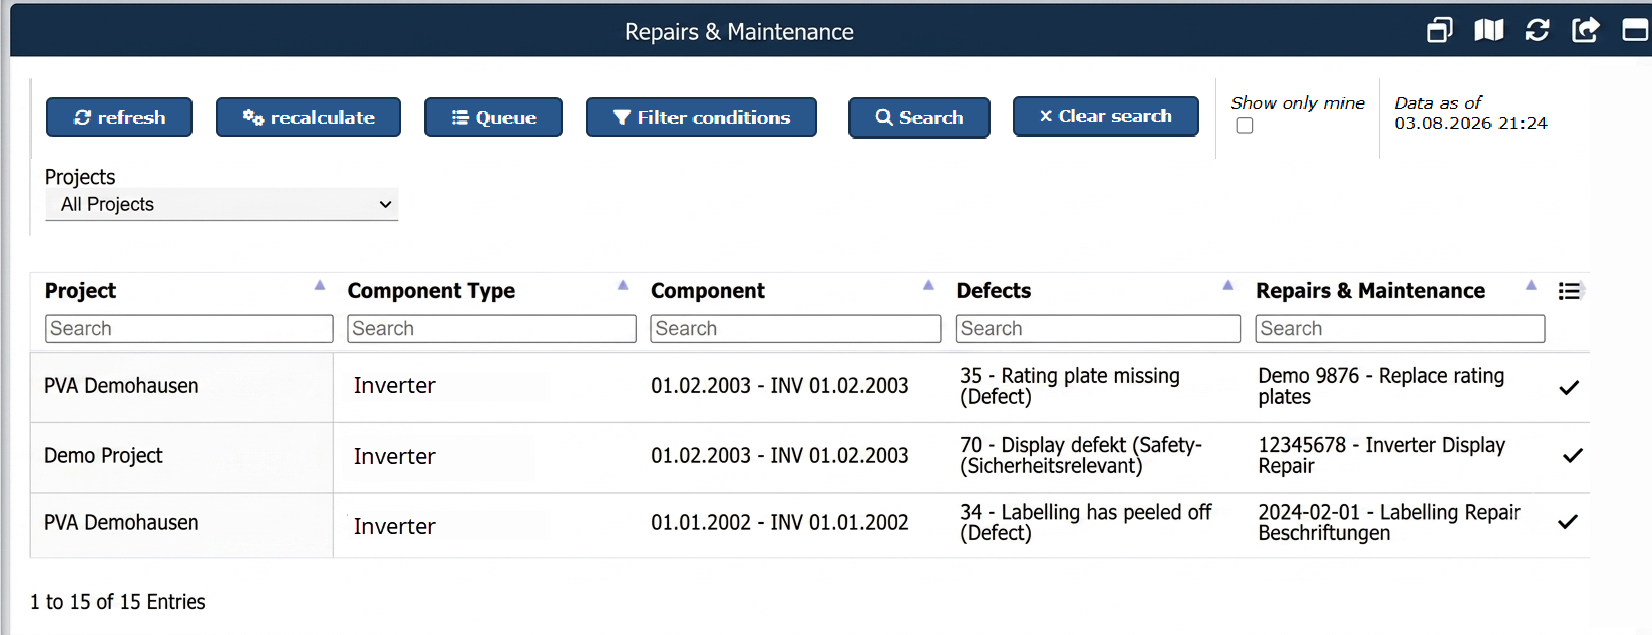Click the duplicate window icon in header
Viewport: 1652px width, 635px height.
pos(1439,31)
